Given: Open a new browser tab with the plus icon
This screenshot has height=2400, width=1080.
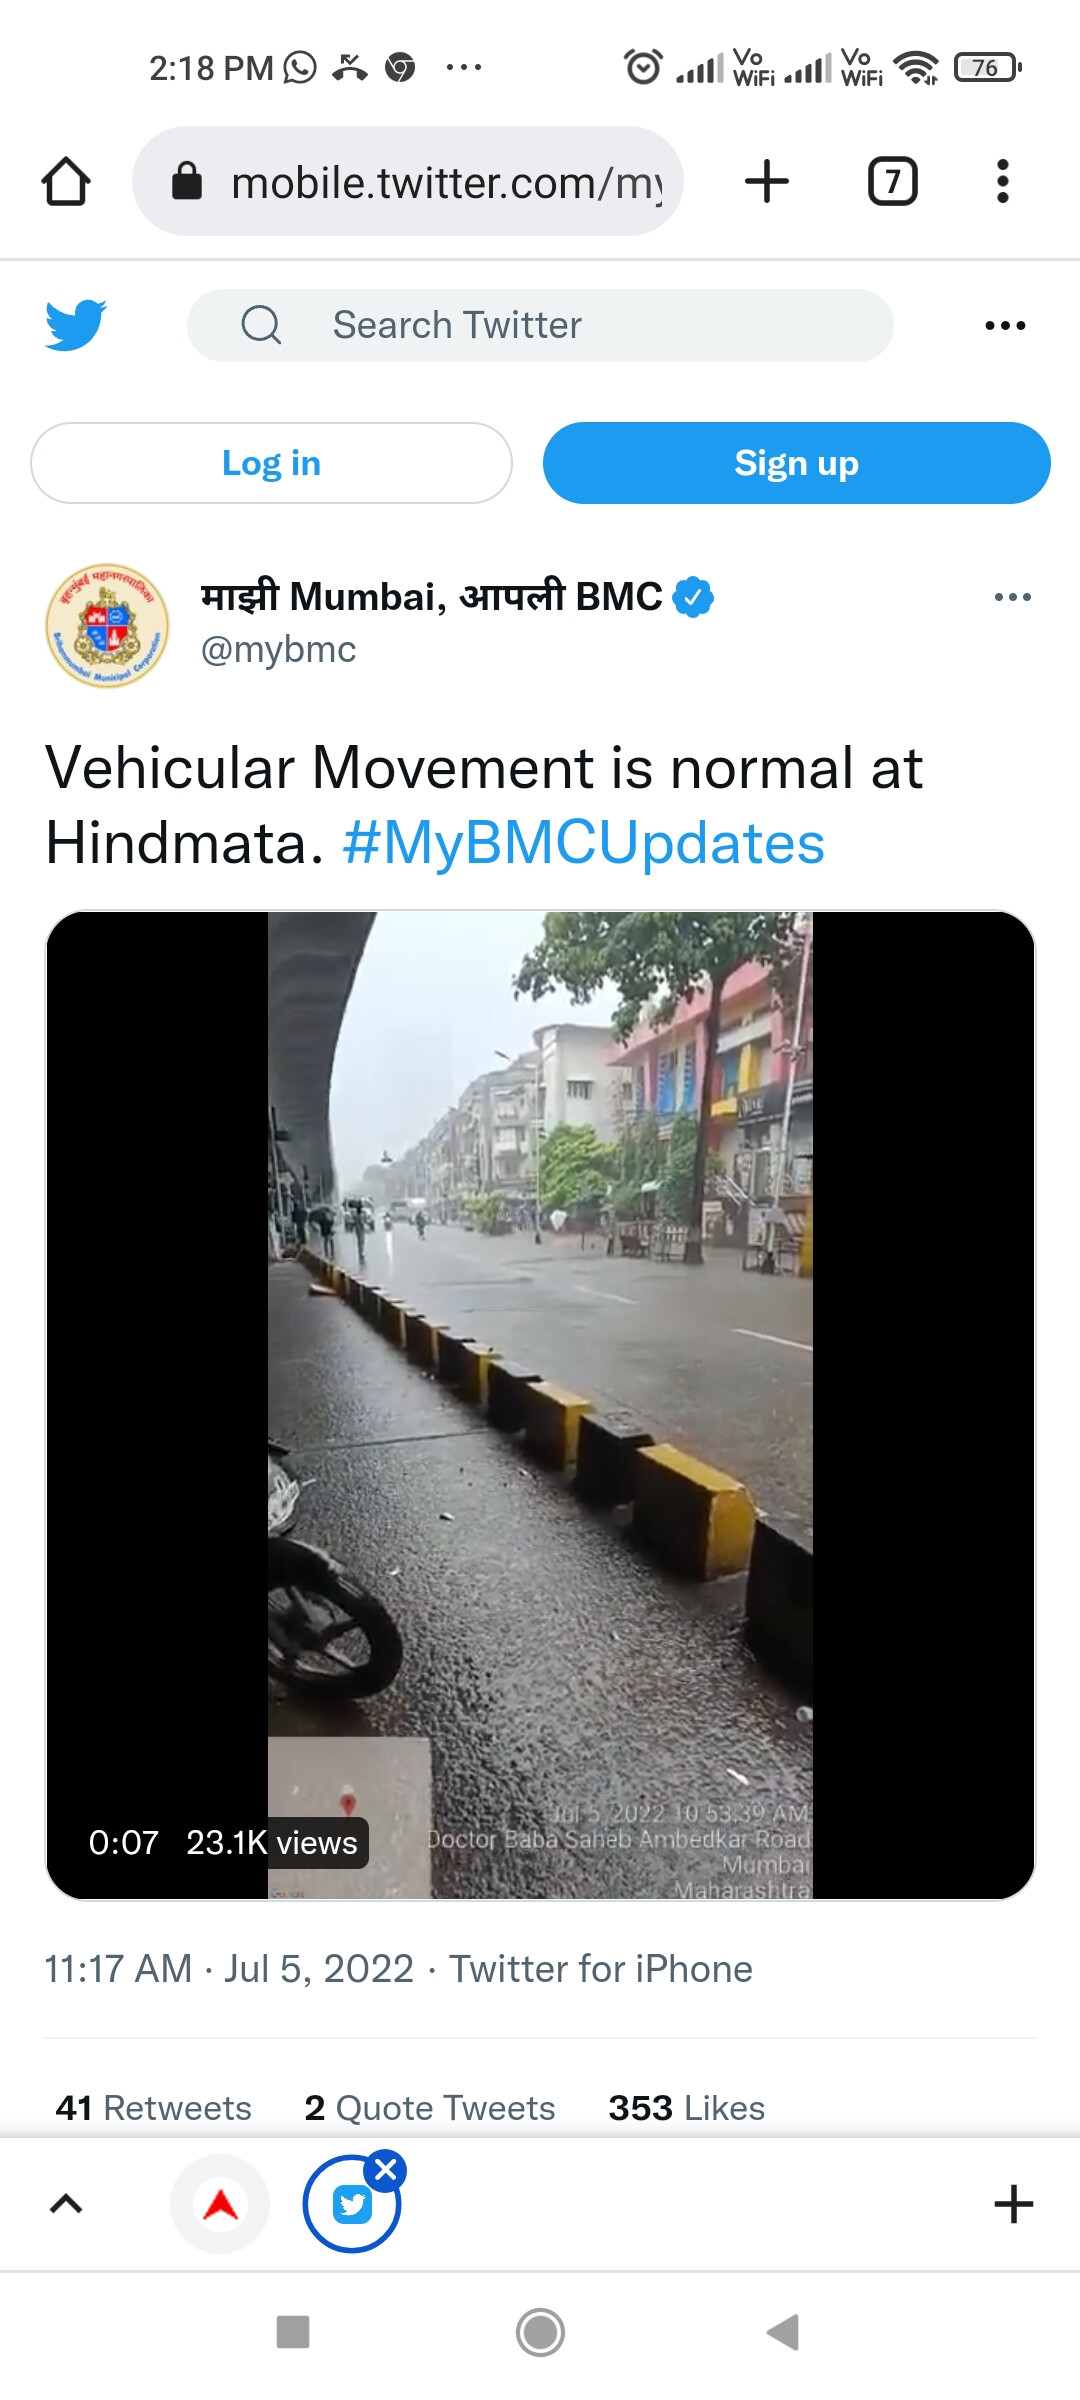Looking at the screenshot, I should coord(766,181).
